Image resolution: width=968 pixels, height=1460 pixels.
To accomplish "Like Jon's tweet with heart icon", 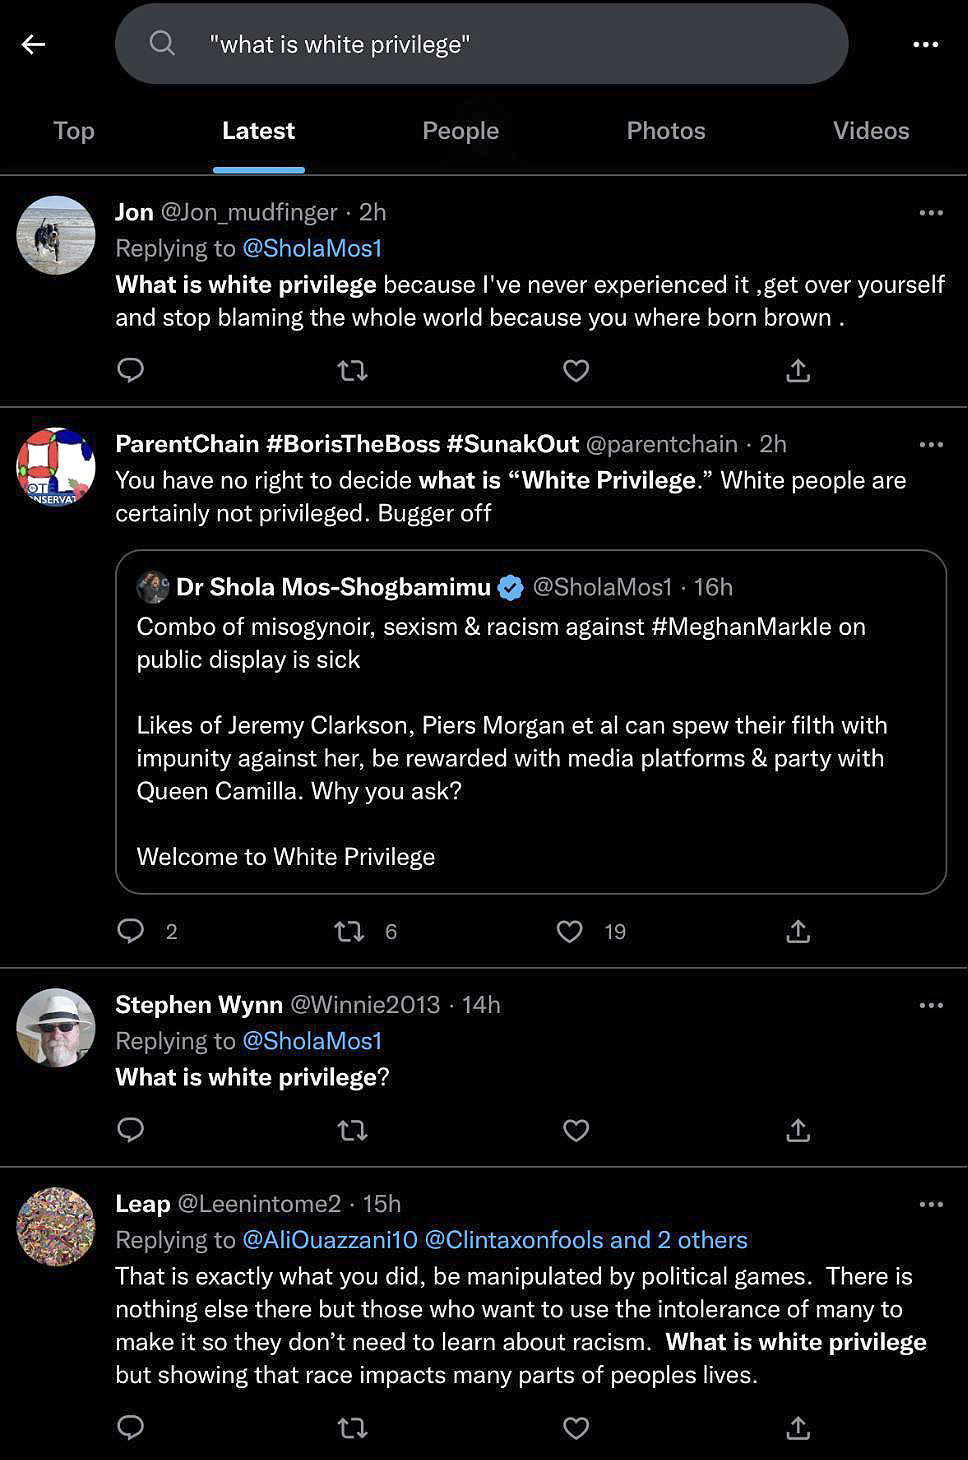I will tap(576, 371).
